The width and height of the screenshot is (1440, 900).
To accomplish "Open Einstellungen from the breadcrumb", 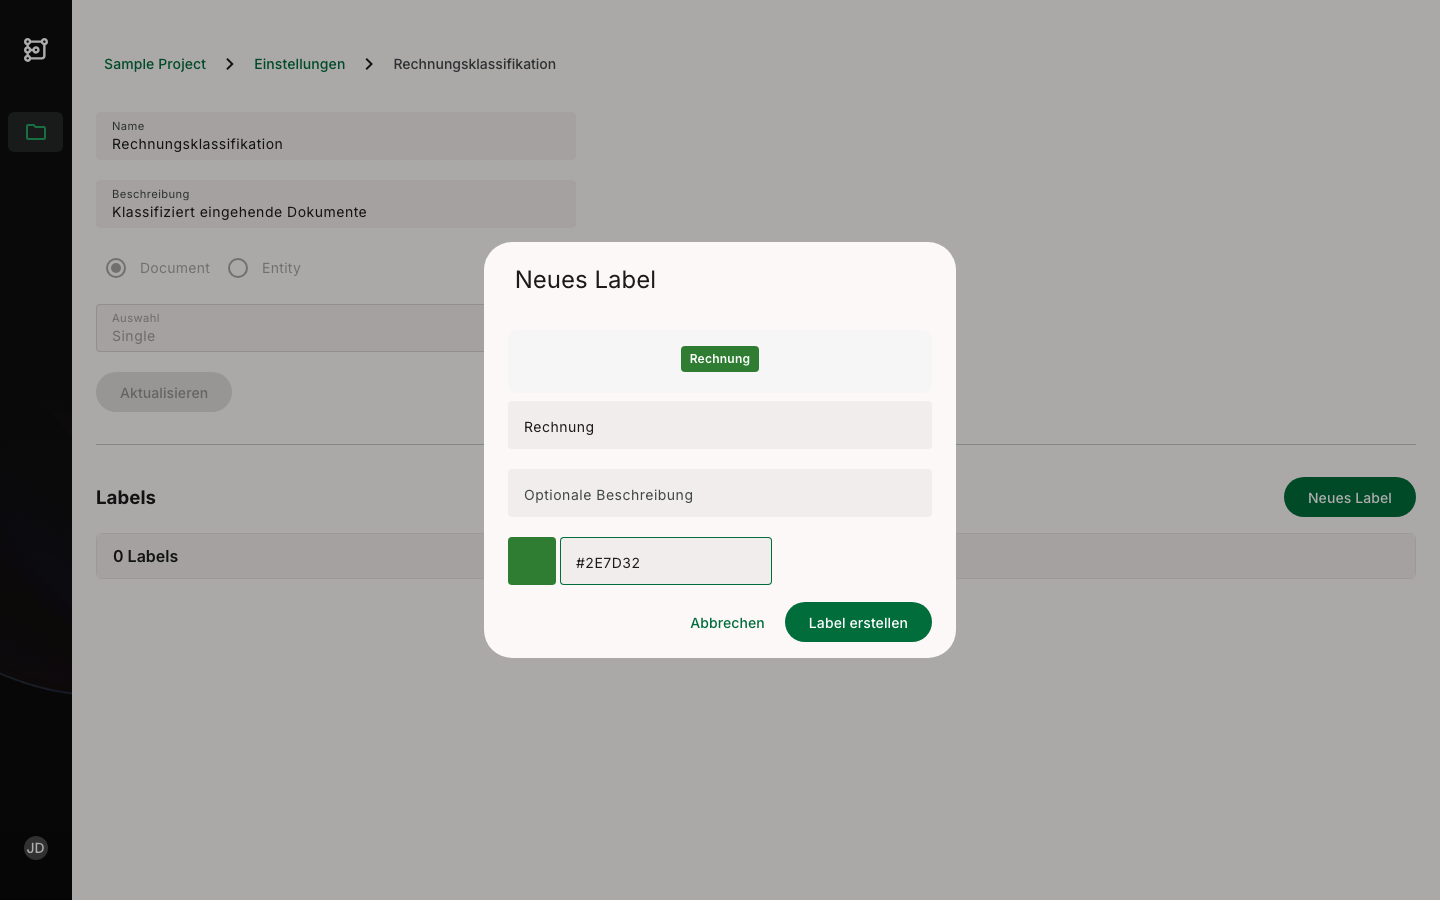I will pos(299,63).
